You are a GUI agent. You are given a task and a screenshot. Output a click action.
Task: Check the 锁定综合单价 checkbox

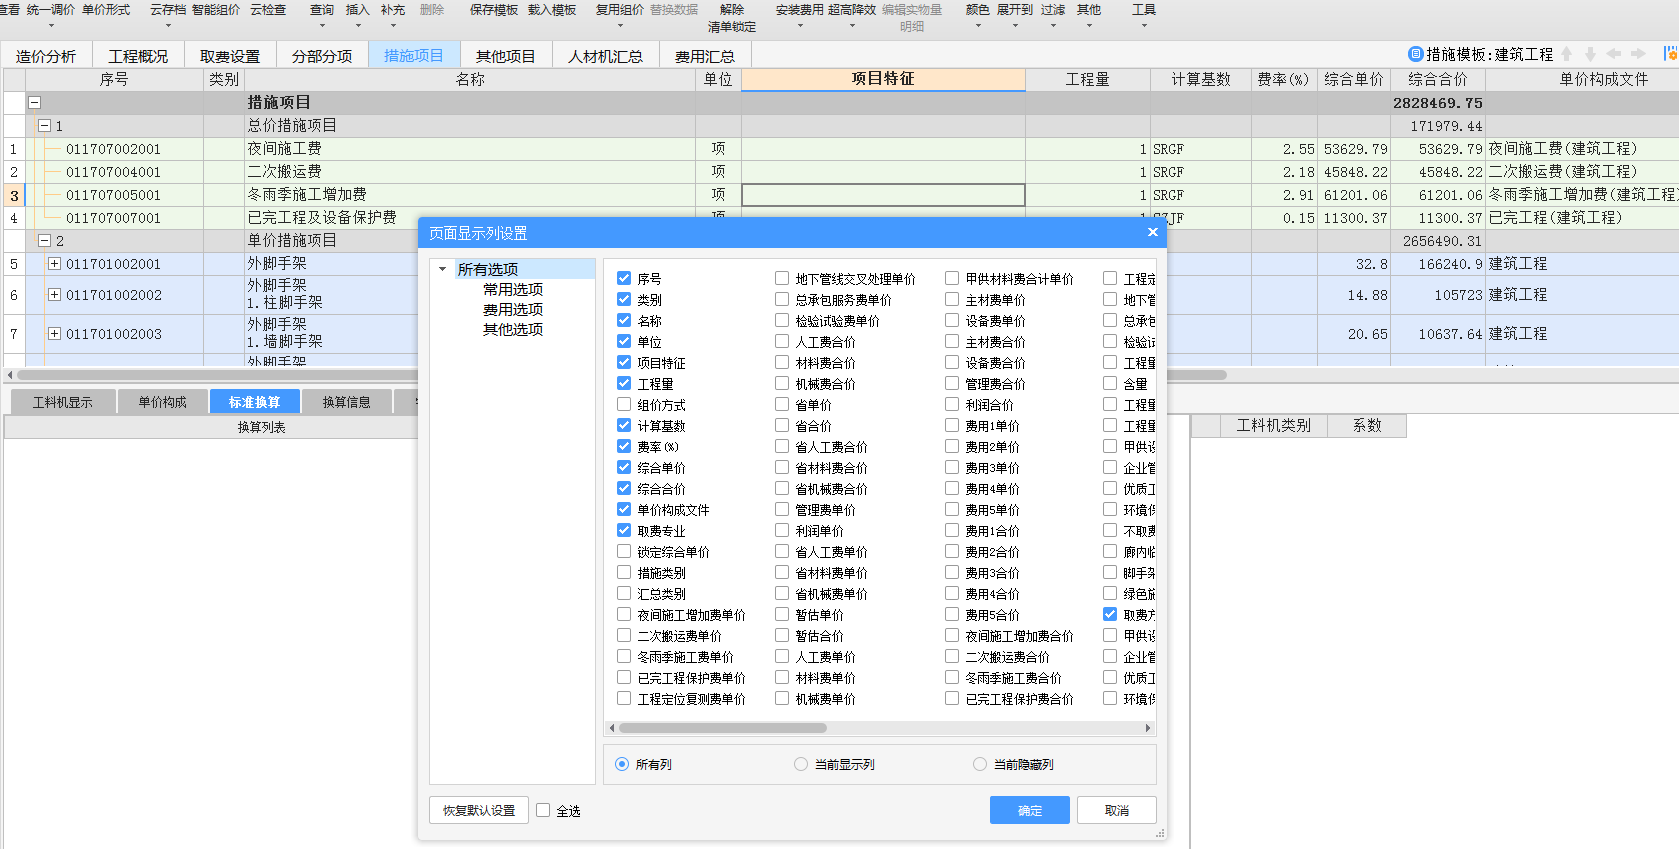[624, 552]
